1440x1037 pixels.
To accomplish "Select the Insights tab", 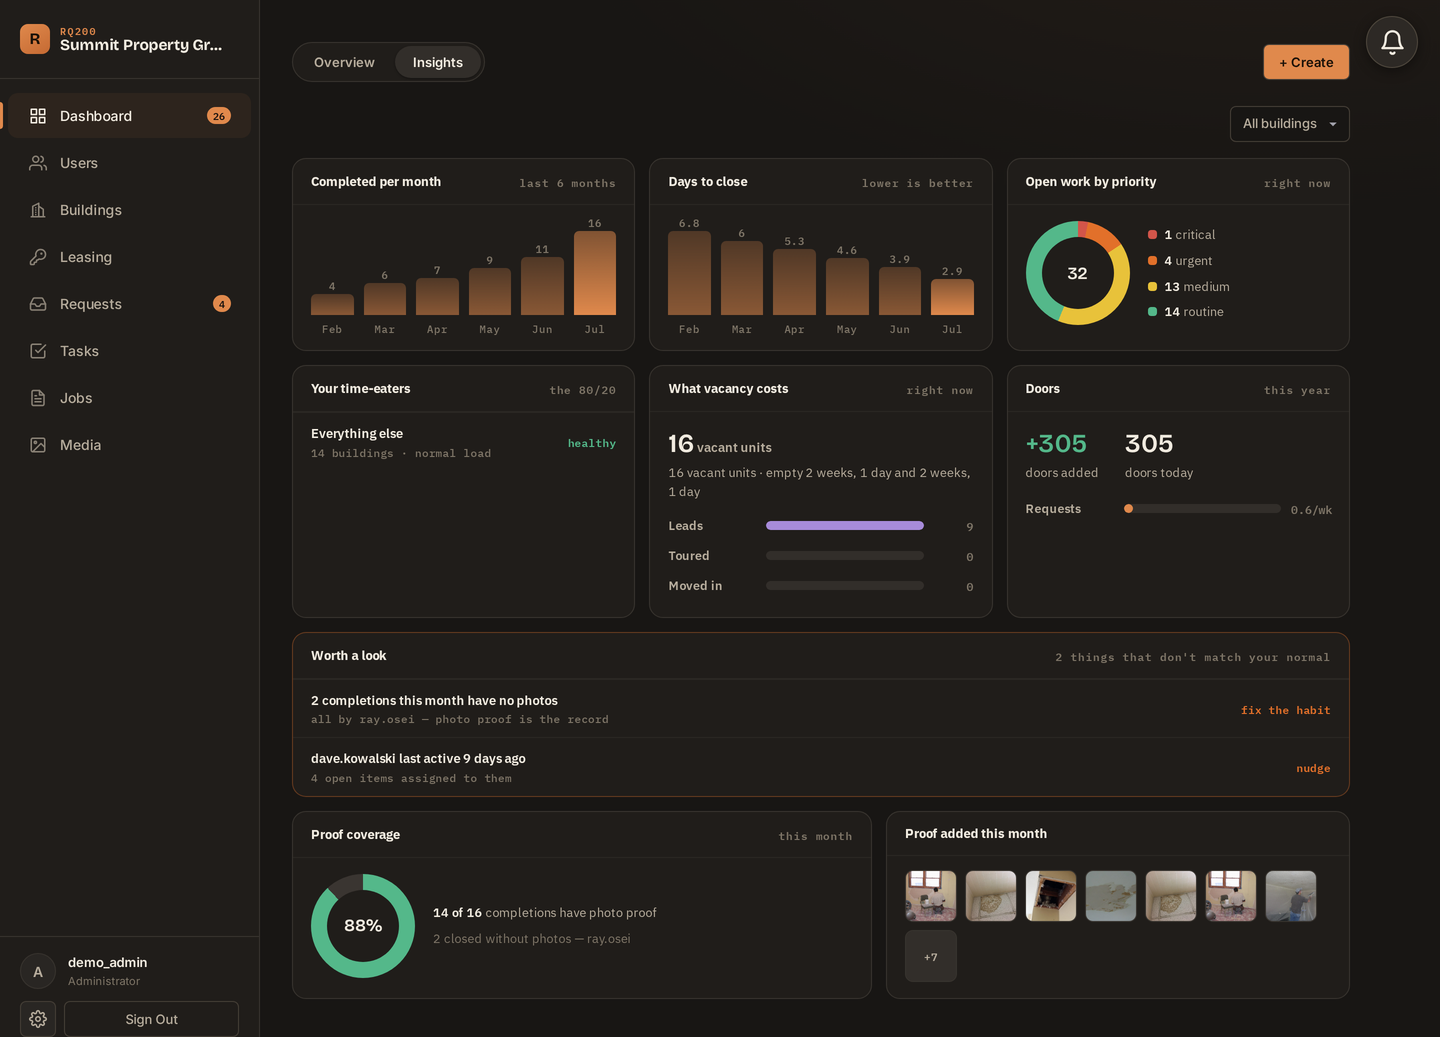I will point(438,62).
